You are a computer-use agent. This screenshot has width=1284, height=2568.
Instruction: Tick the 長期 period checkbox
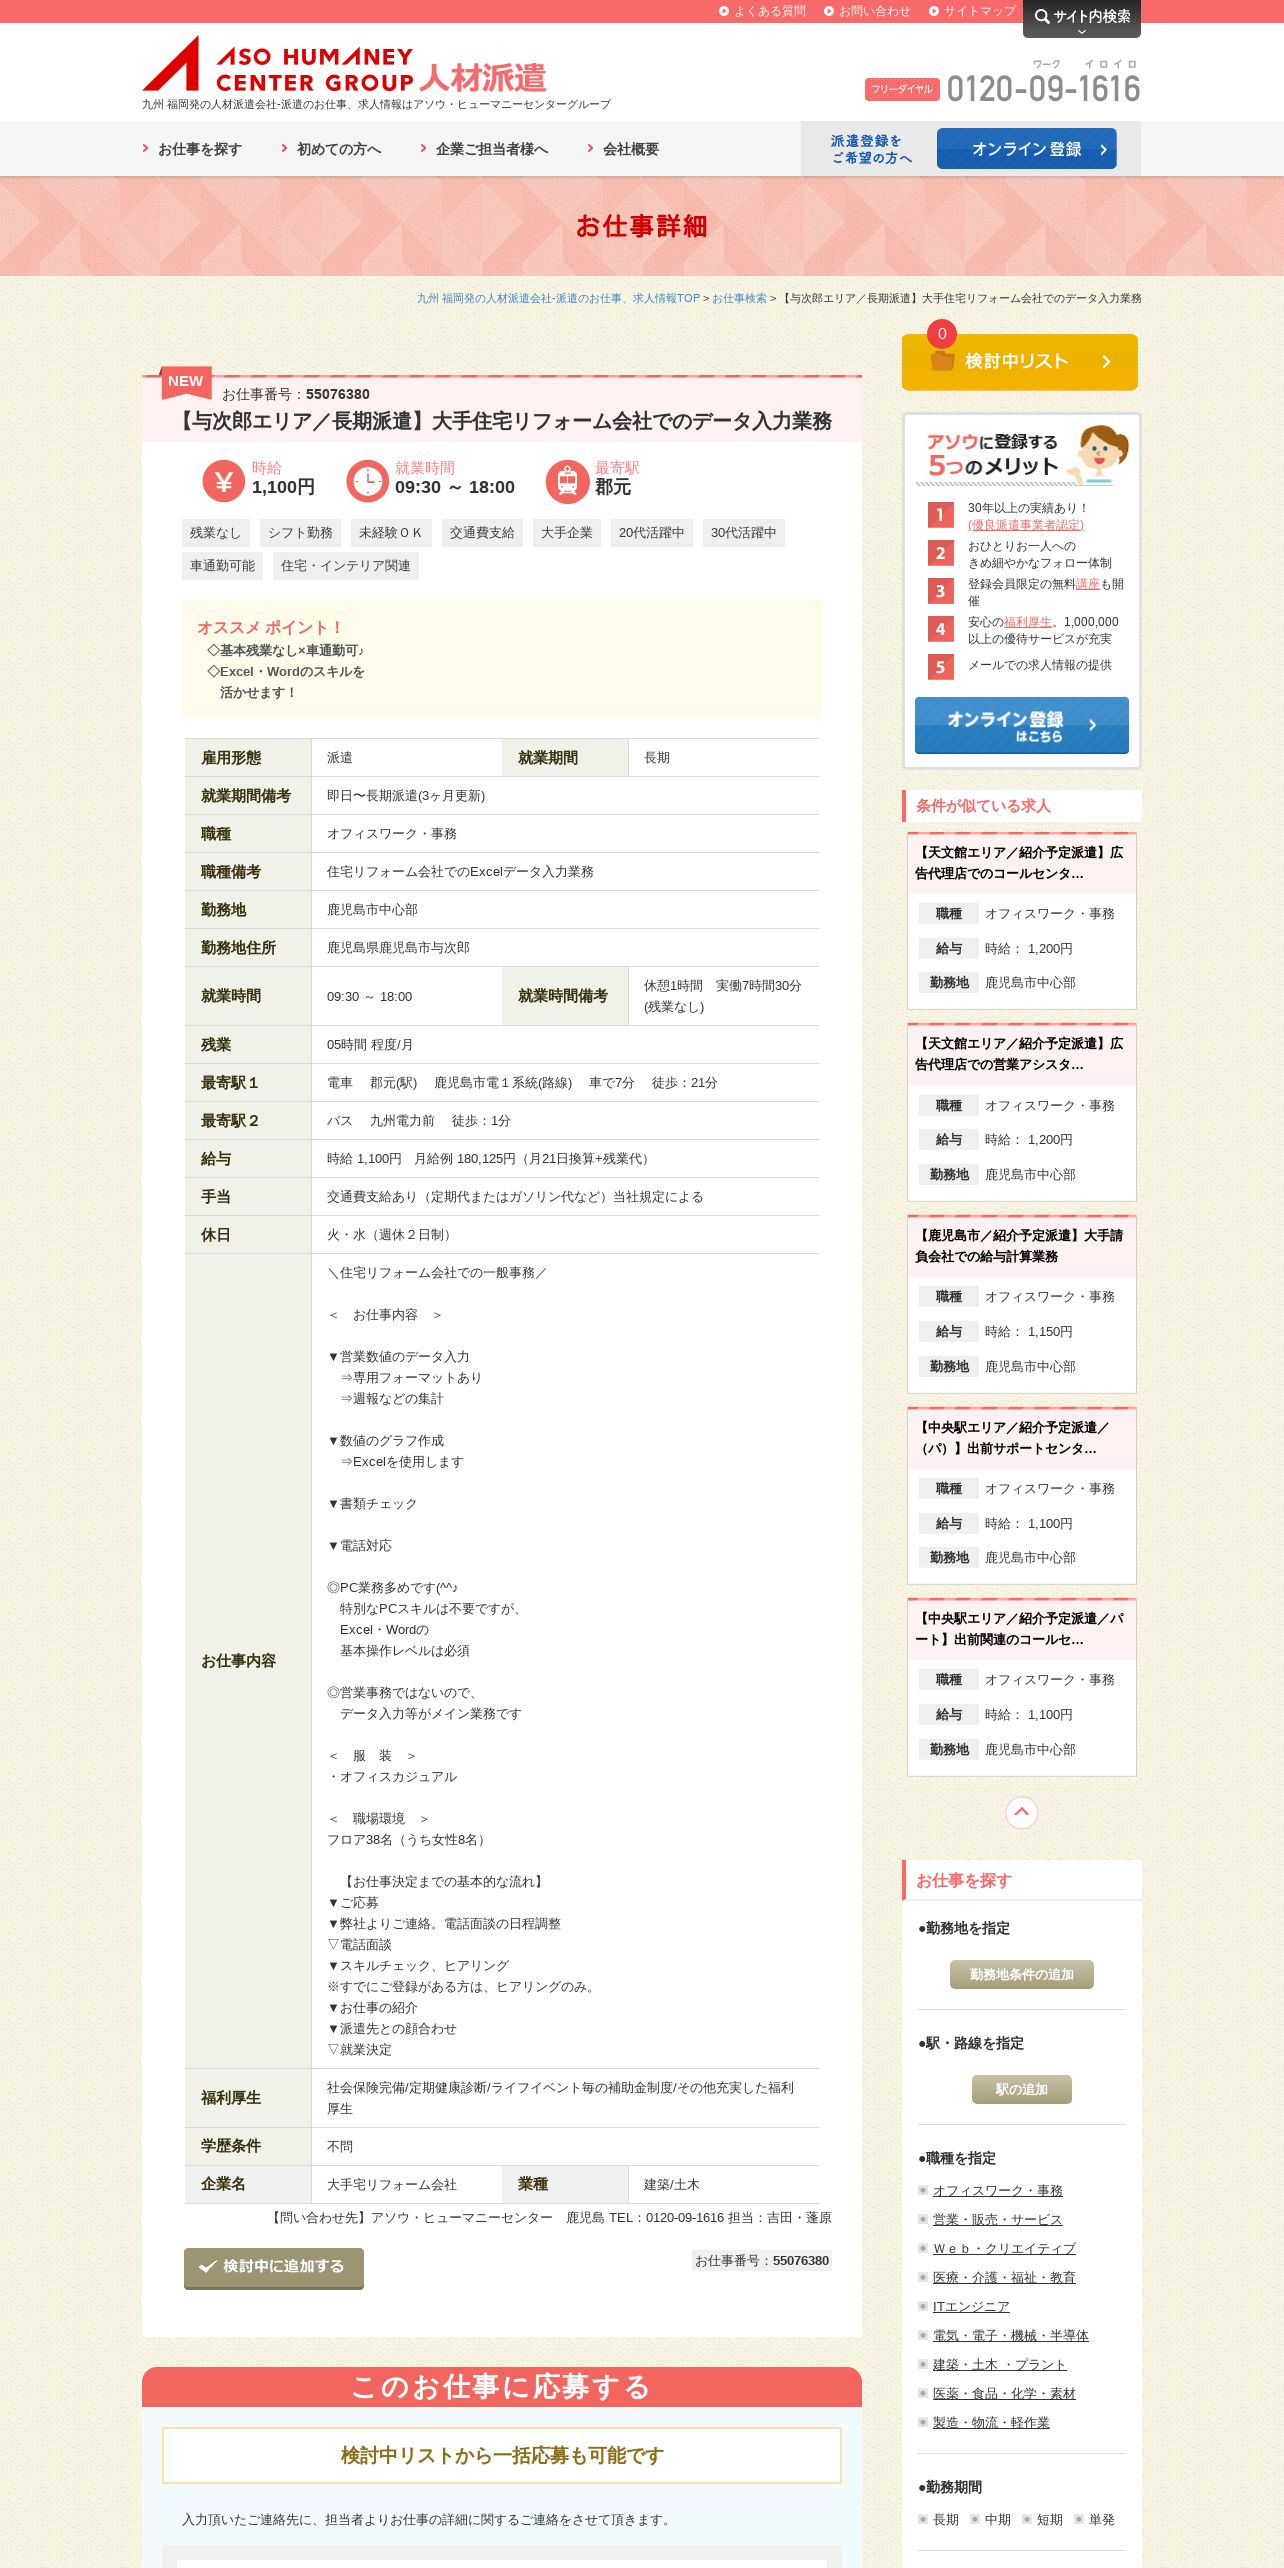tap(923, 2519)
